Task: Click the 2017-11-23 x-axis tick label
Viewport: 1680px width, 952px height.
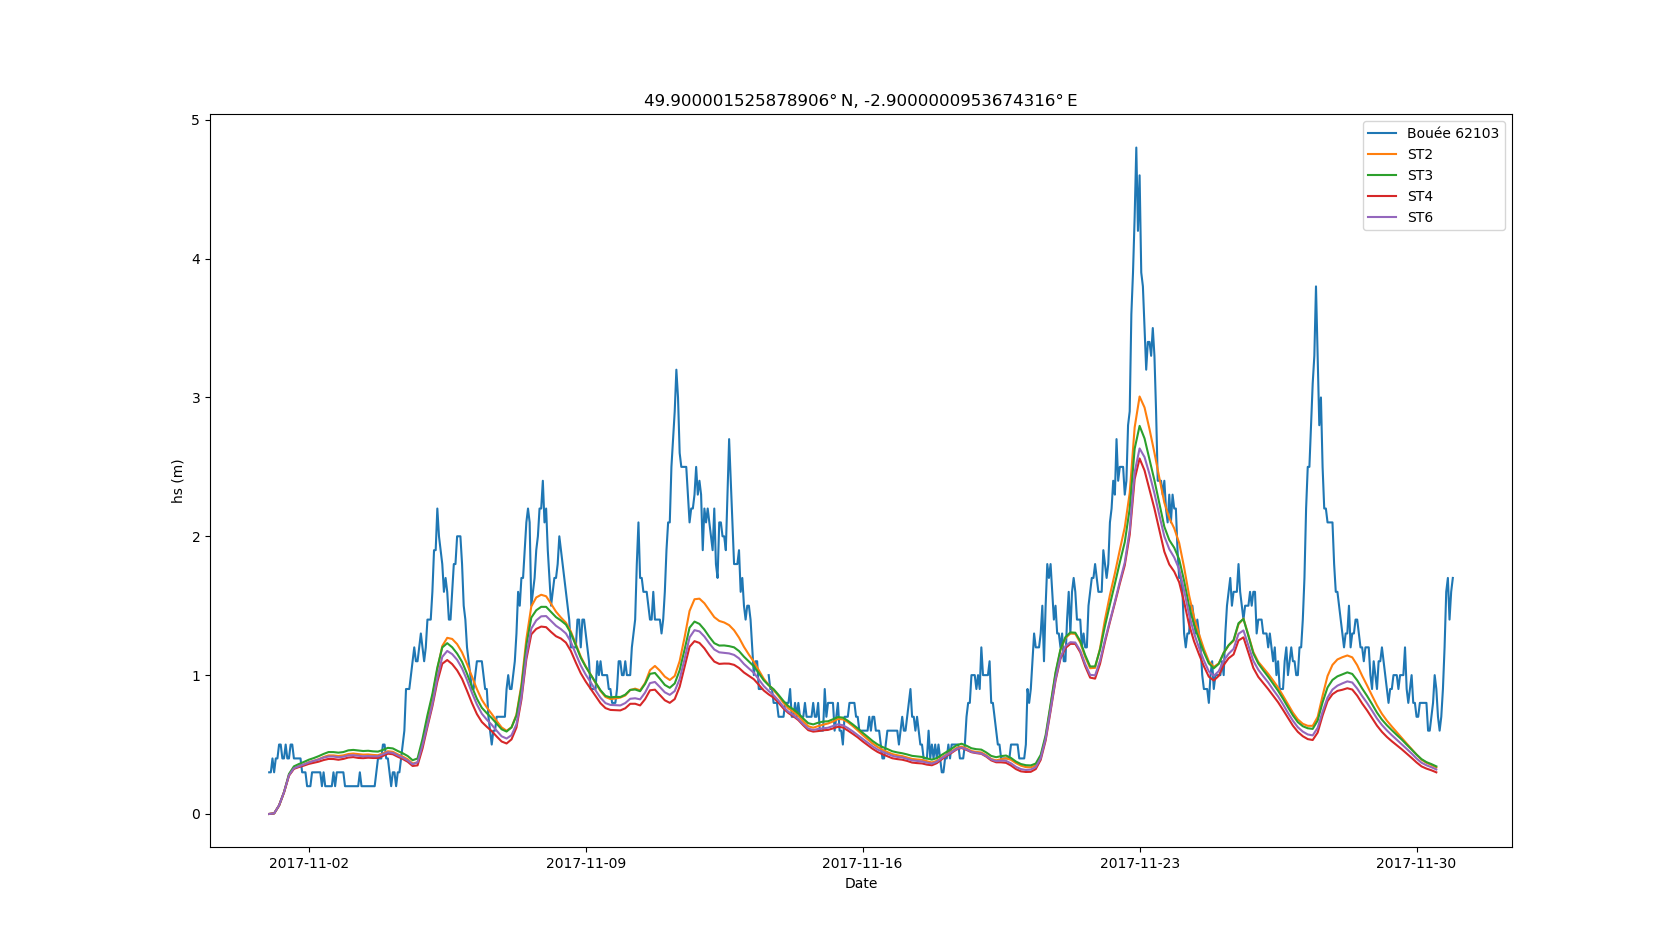Action: tap(1140, 863)
